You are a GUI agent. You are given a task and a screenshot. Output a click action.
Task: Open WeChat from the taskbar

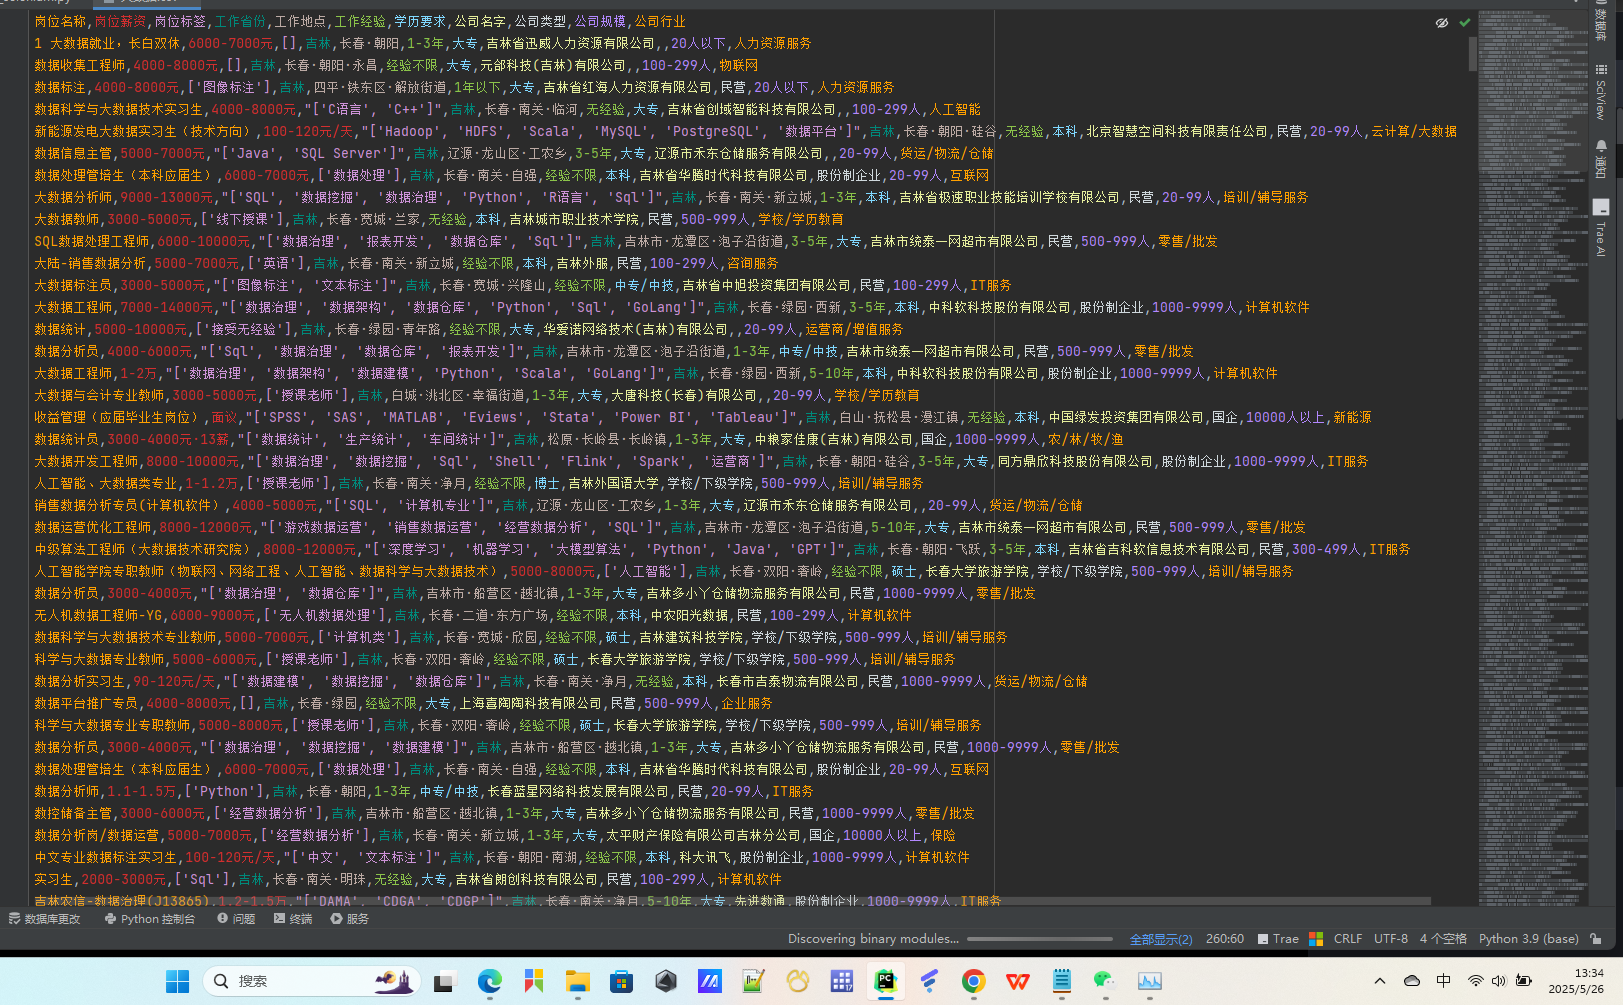(1105, 982)
